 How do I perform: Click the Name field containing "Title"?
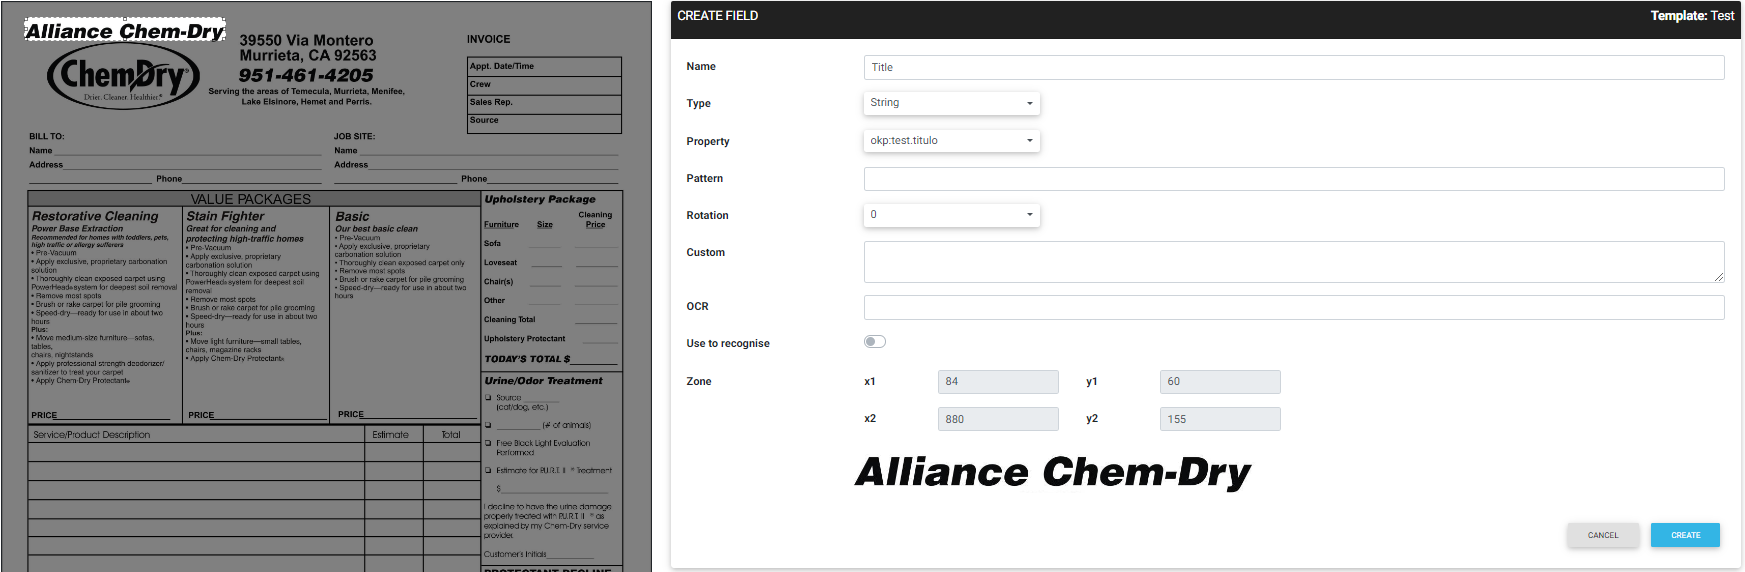[1293, 67]
